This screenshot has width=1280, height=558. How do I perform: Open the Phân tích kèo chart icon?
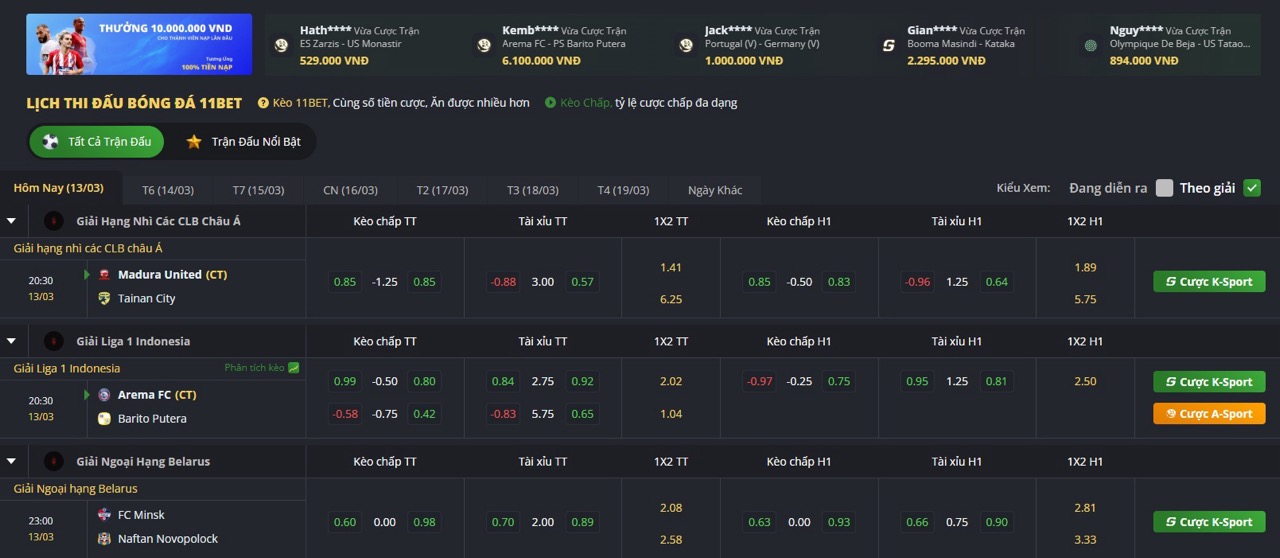pyautogui.click(x=293, y=368)
